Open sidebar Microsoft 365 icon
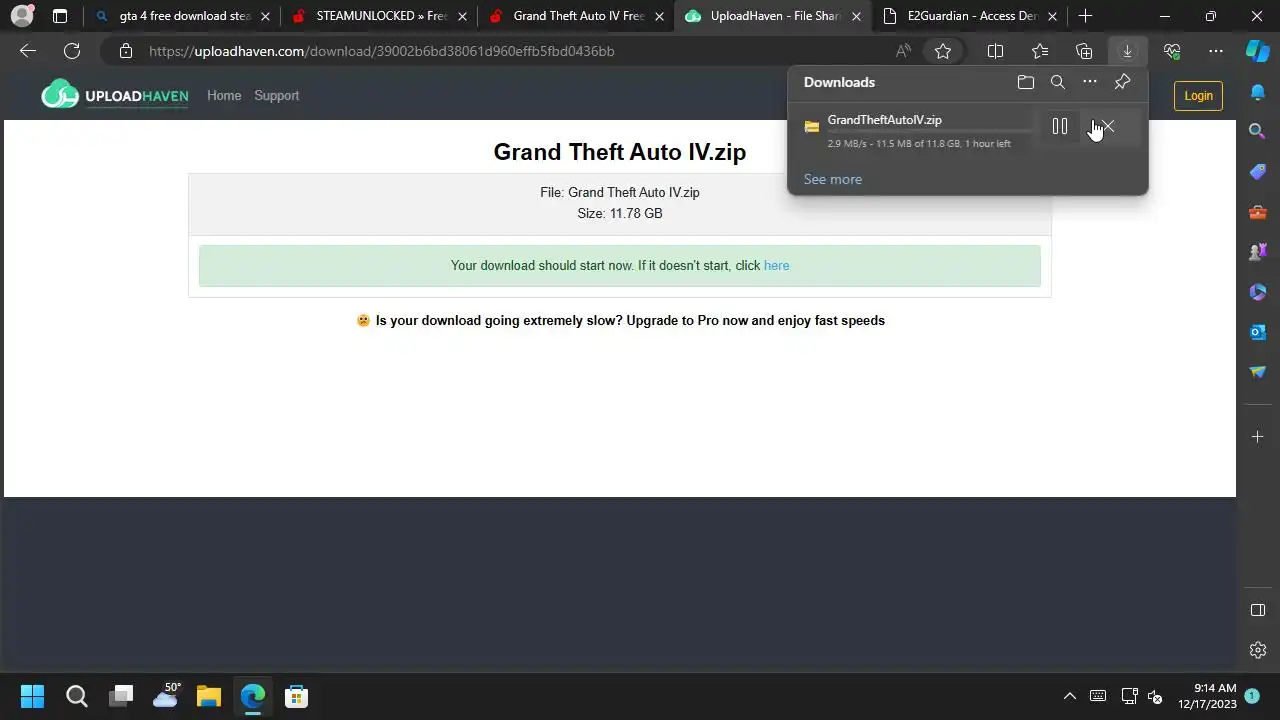1280x720 pixels. point(1258,292)
